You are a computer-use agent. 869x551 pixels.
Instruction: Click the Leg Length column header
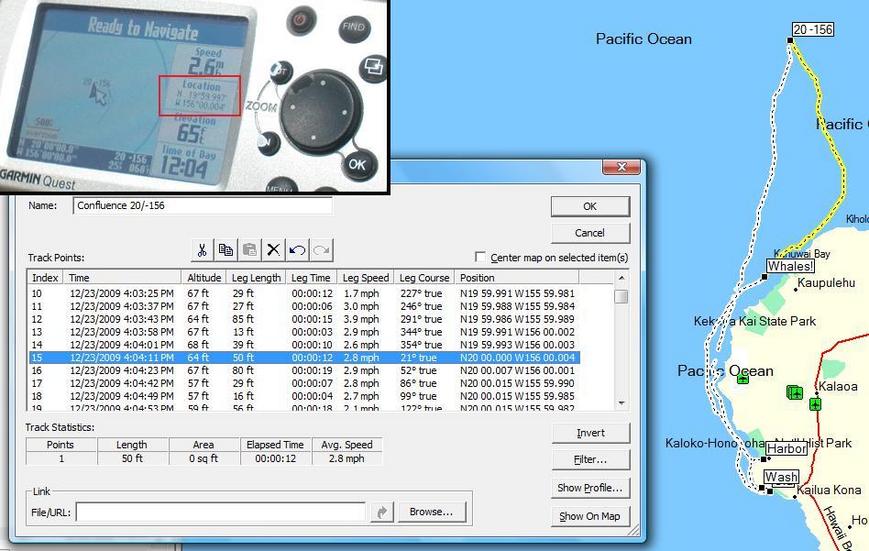tap(257, 278)
